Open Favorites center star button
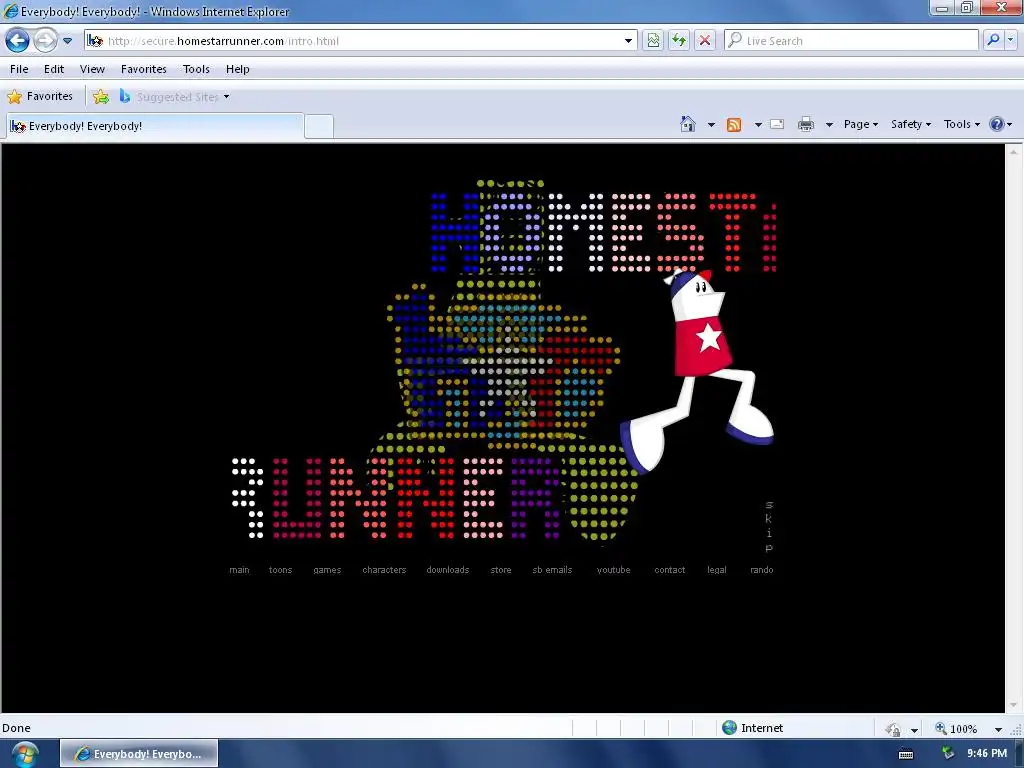This screenshot has height=768, width=1024. click(40, 97)
